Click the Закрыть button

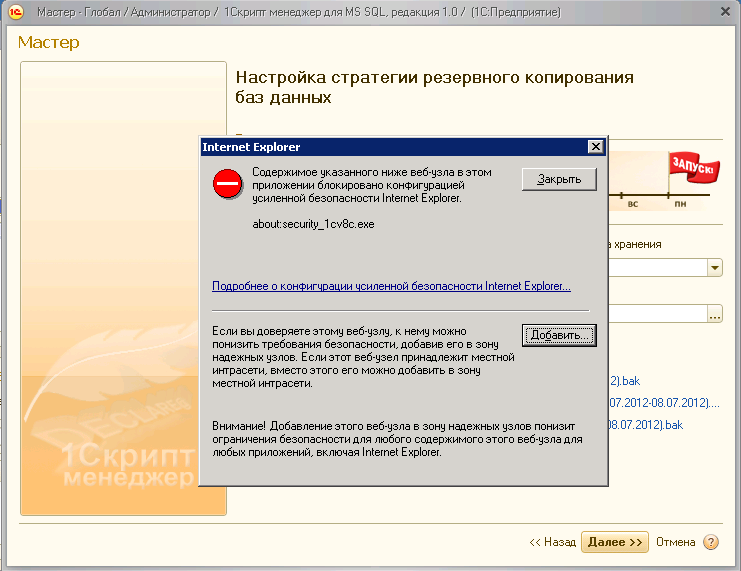559,179
